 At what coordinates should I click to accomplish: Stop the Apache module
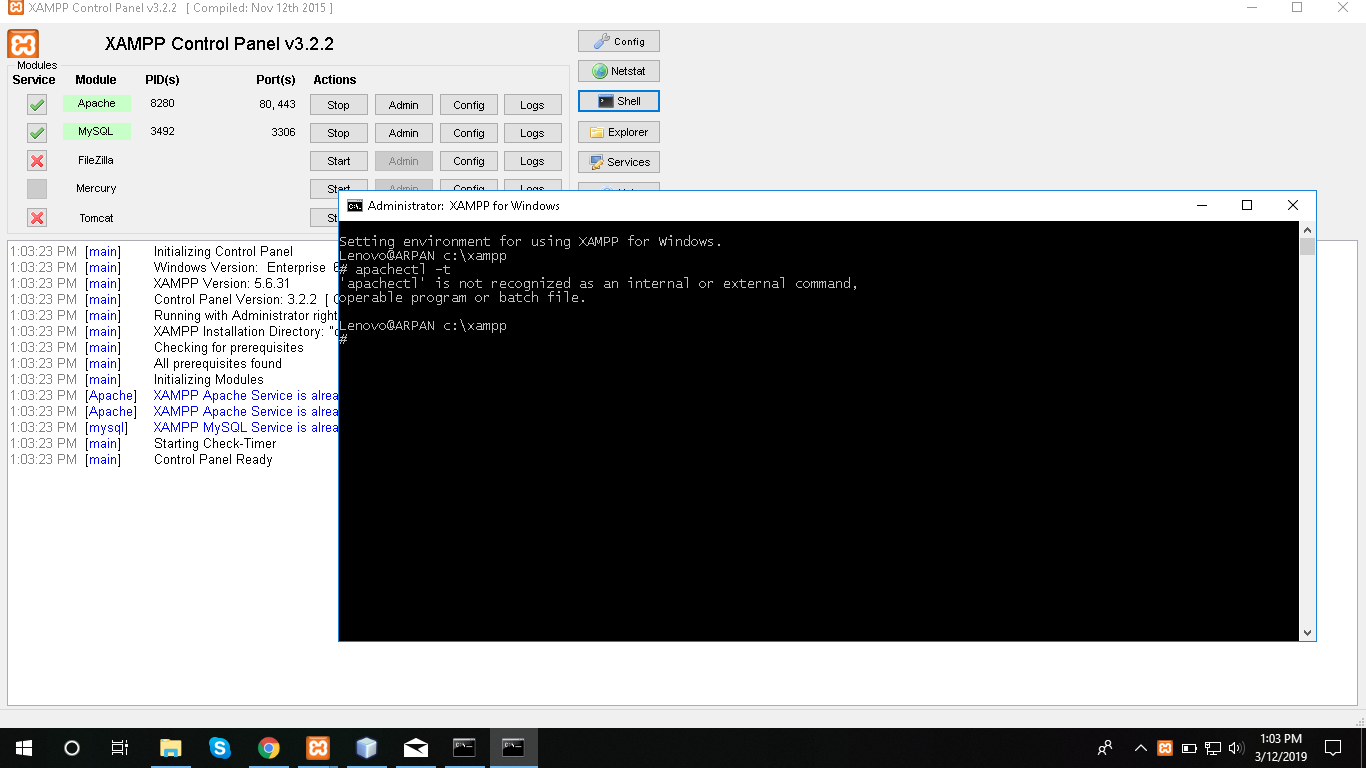(x=338, y=104)
